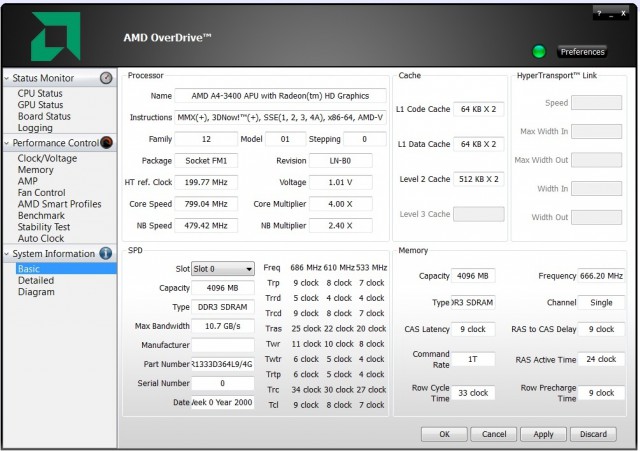Open CPU Status page
Viewport: 640px width, 451px height.
(40, 93)
